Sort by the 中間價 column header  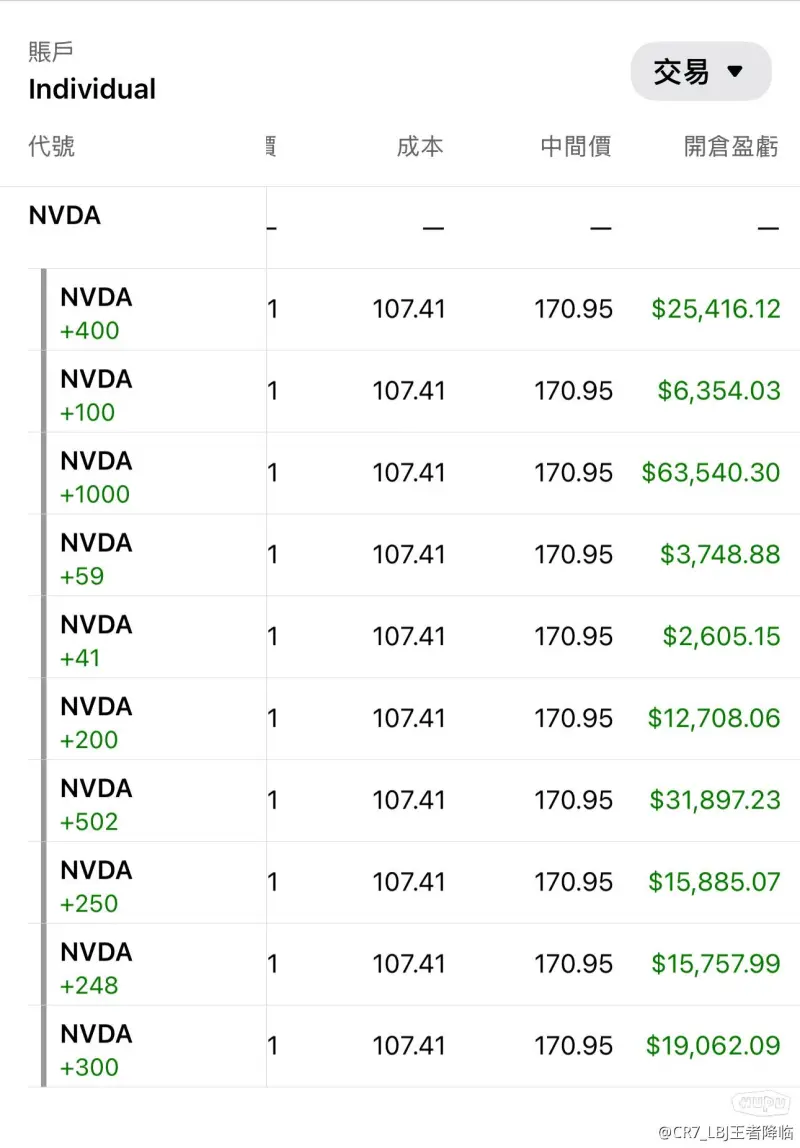(576, 146)
